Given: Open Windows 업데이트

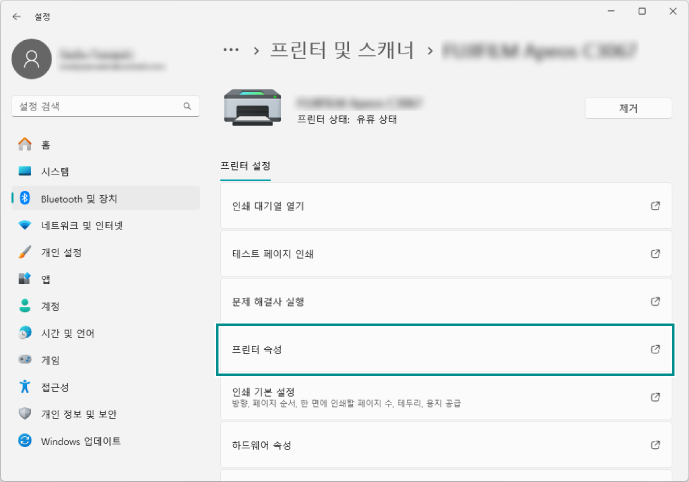Looking at the screenshot, I should point(105,441).
